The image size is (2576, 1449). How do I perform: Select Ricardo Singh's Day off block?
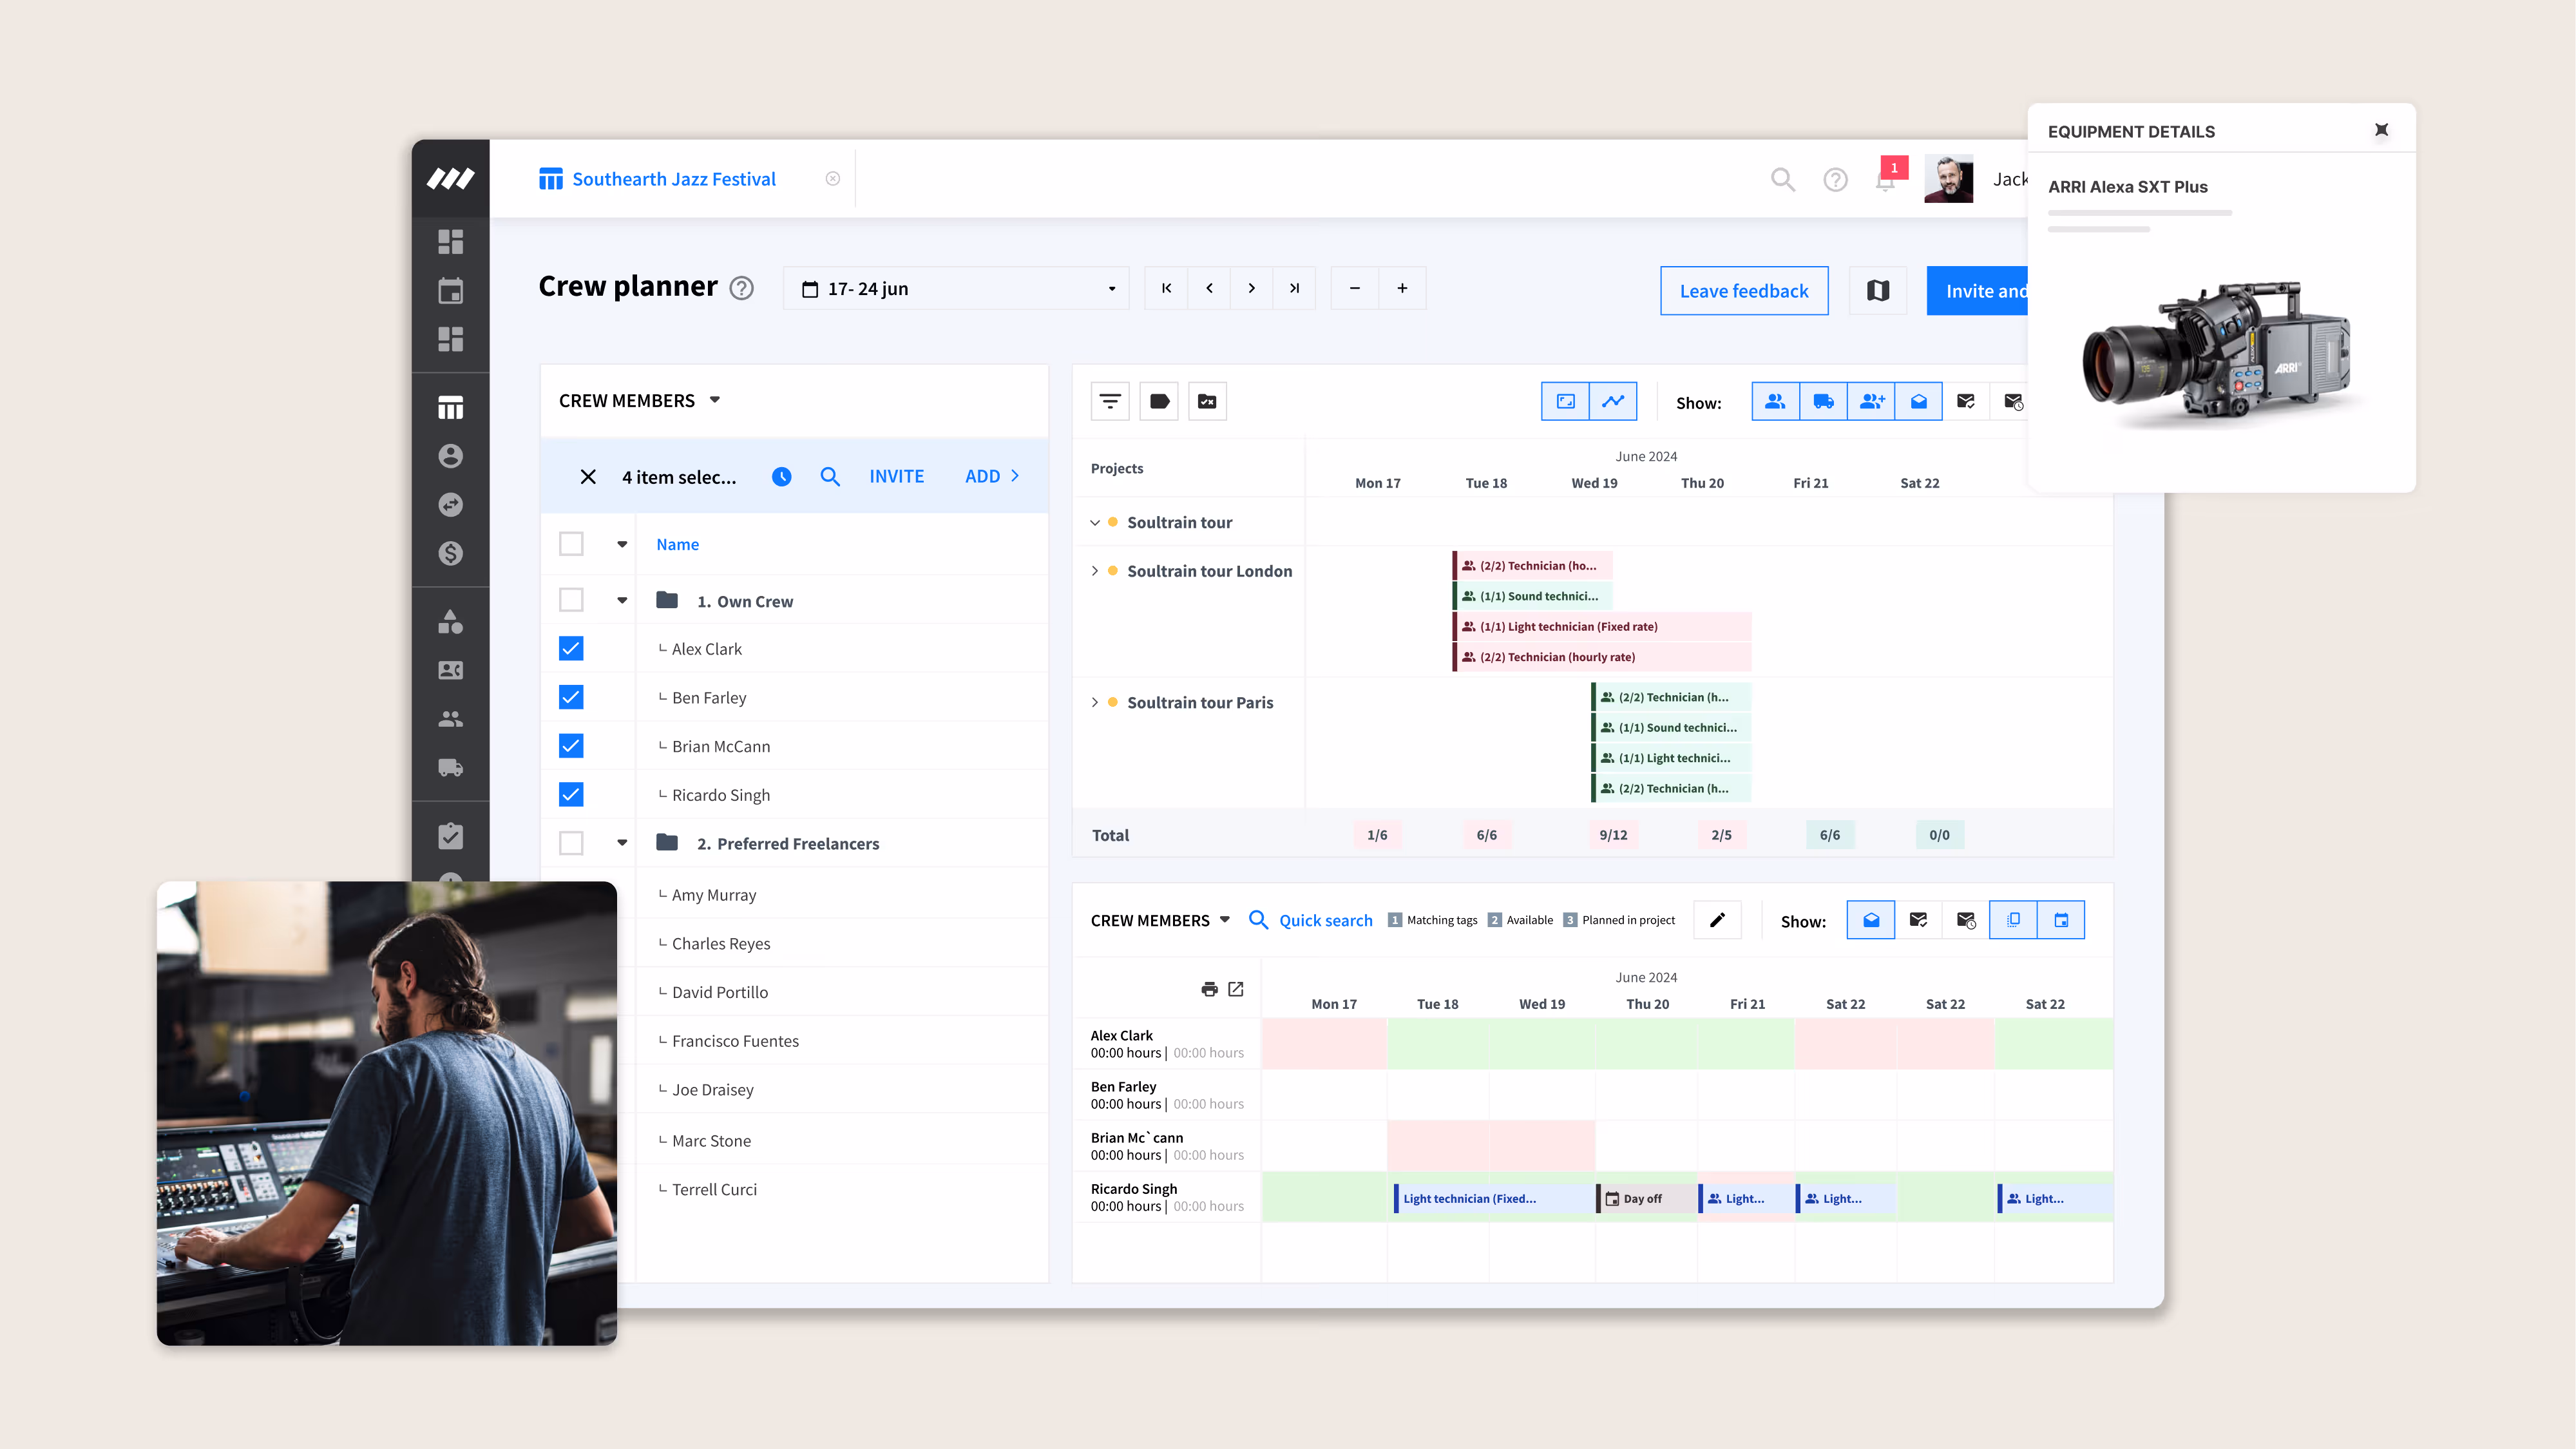pyautogui.click(x=1647, y=1199)
